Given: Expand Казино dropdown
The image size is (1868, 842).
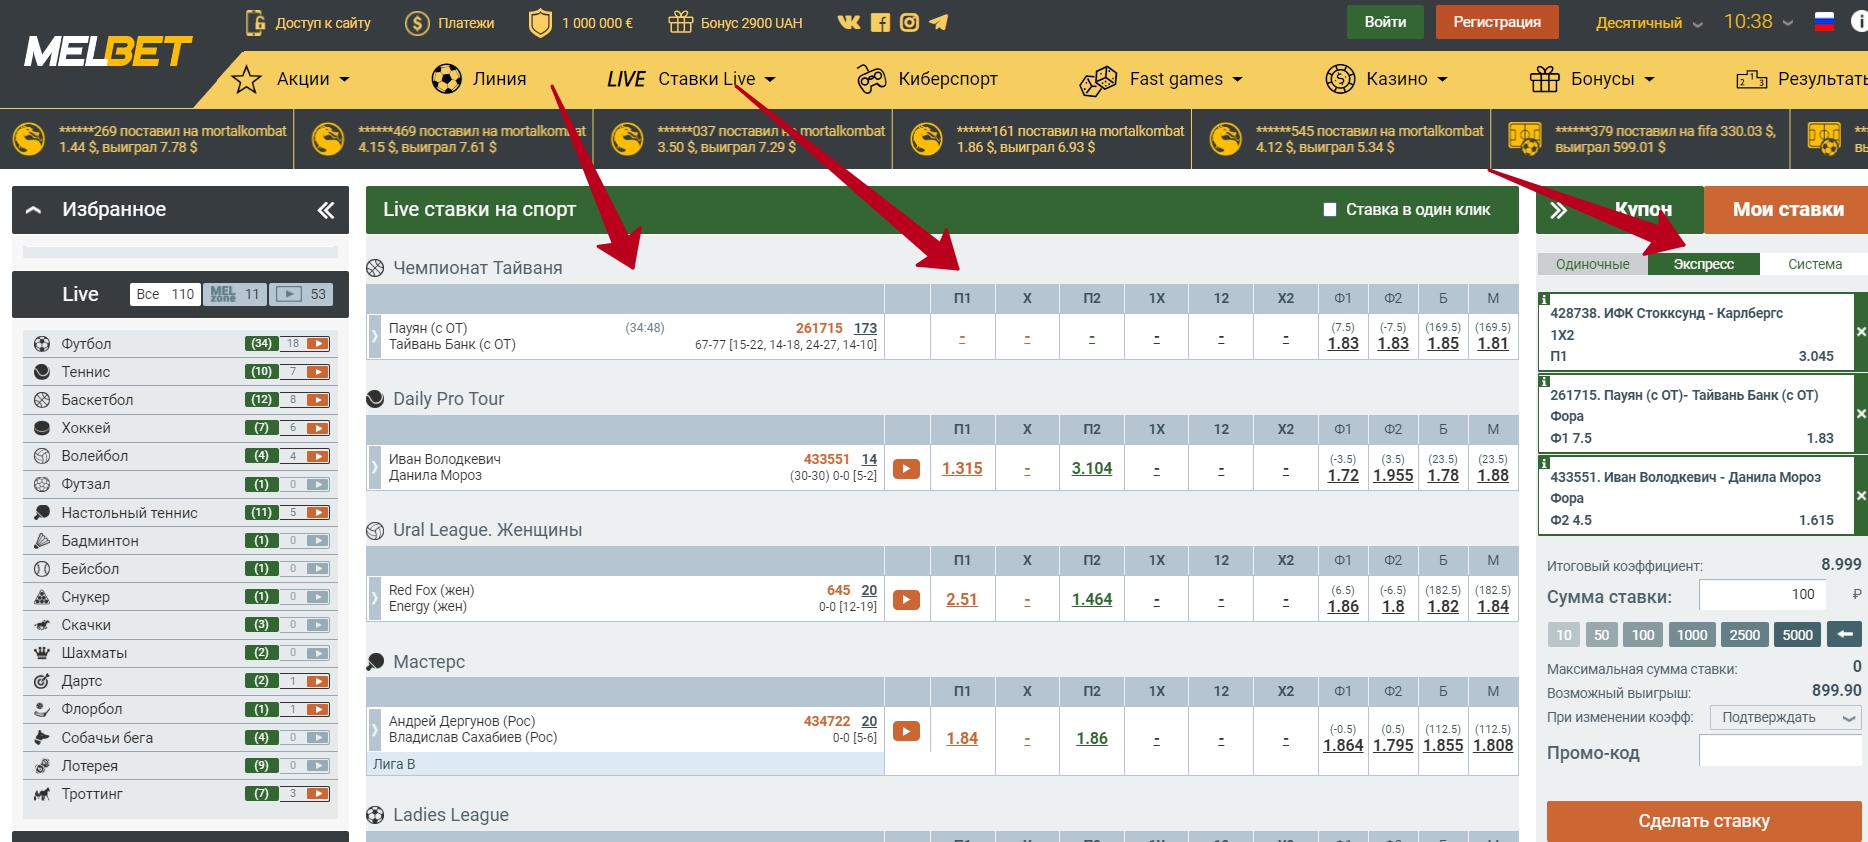Looking at the screenshot, I should [1386, 79].
